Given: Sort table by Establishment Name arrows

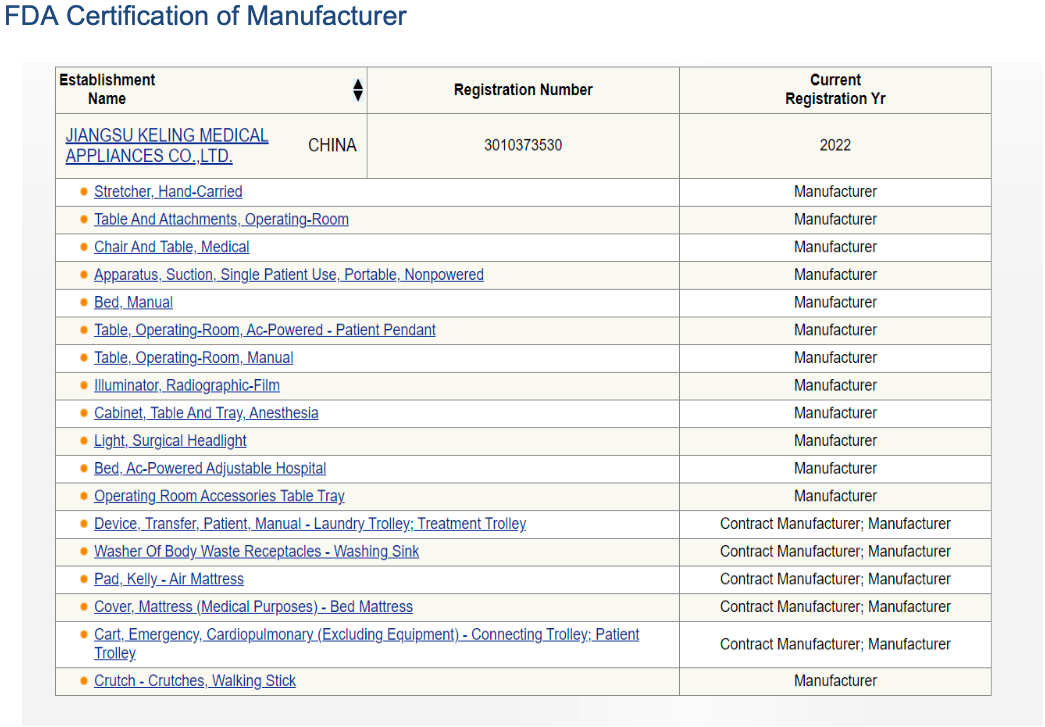Looking at the screenshot, I should click(358, 90).
